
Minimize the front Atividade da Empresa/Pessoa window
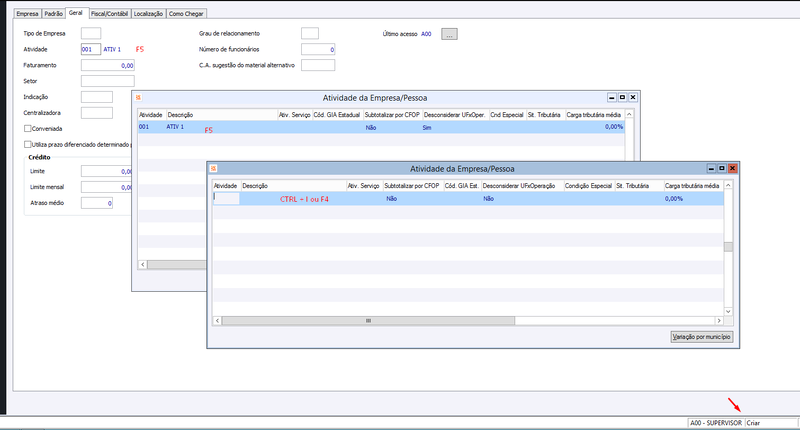click(x=712, y=168)
